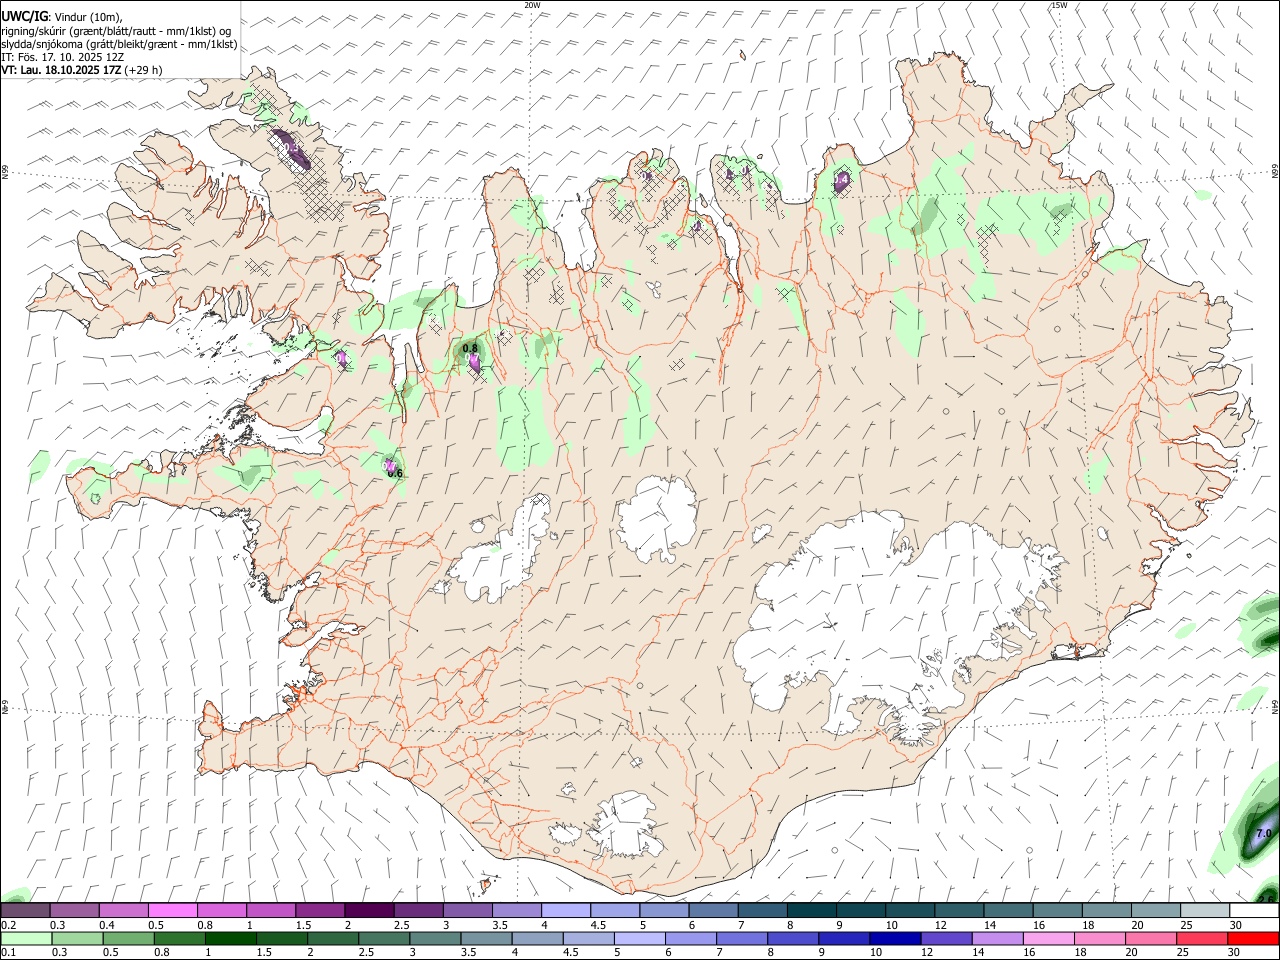Click the '7.0' precipitation value offshore
The image size is (1280, 960).
pos(1263,833)
